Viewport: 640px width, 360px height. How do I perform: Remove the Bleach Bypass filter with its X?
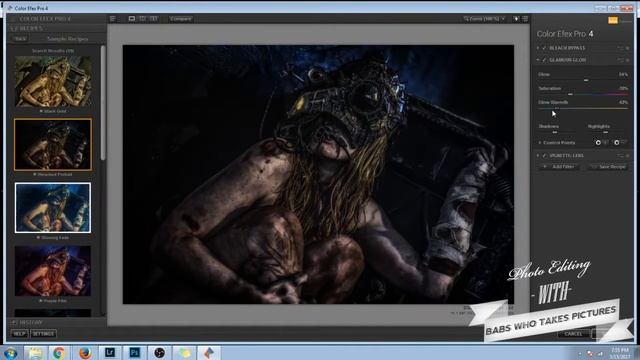[628, 48]
